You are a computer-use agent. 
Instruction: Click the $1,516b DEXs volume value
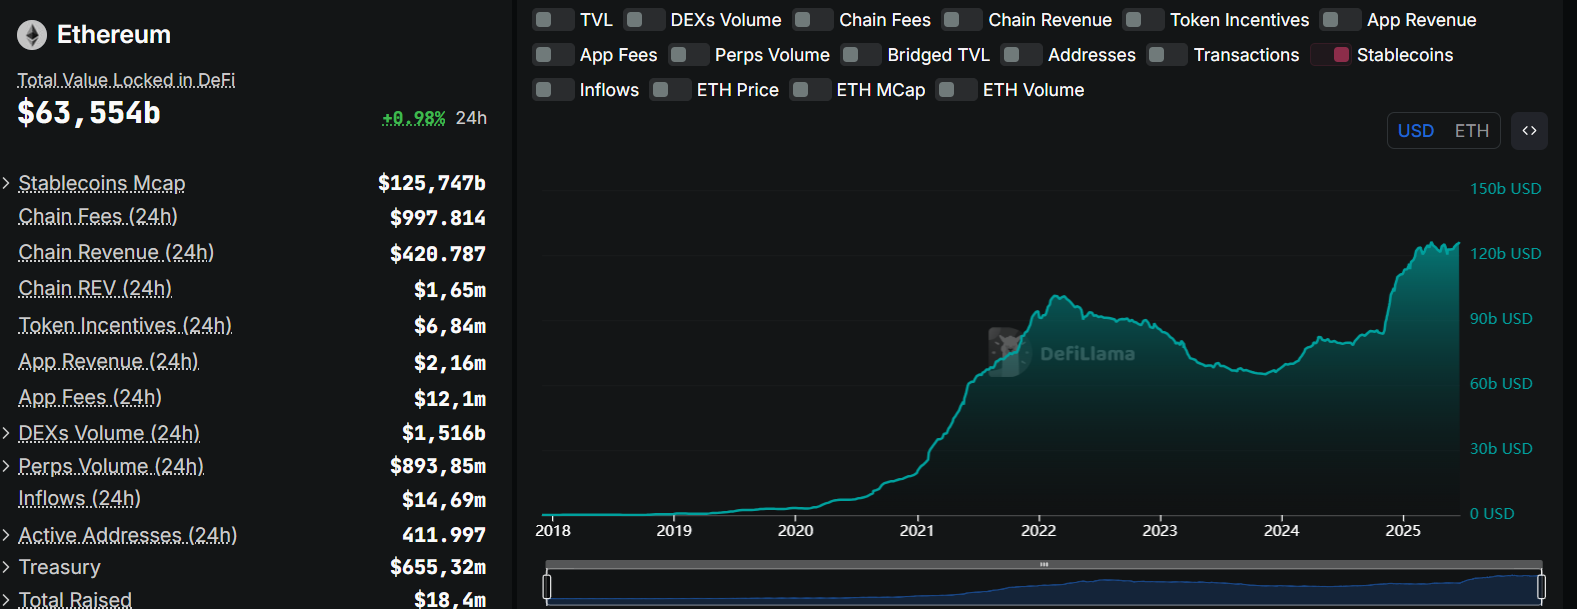coord(444,433)
